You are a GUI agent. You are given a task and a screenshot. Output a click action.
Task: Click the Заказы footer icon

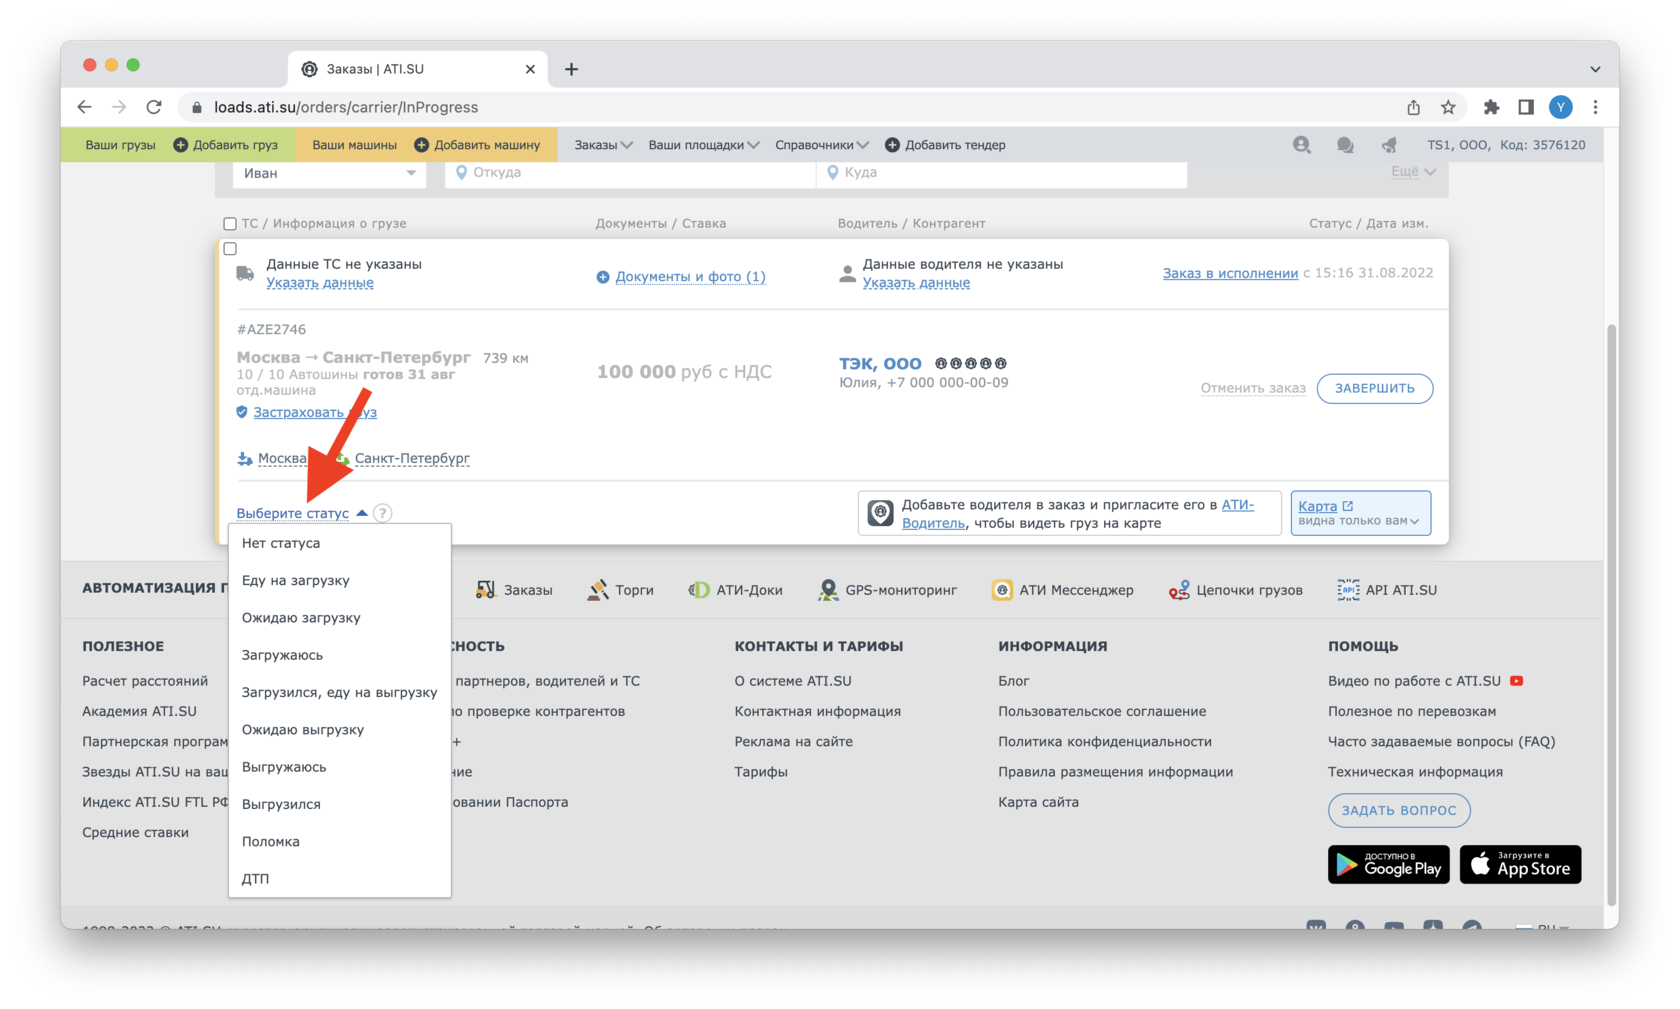(x=486, y=590)
